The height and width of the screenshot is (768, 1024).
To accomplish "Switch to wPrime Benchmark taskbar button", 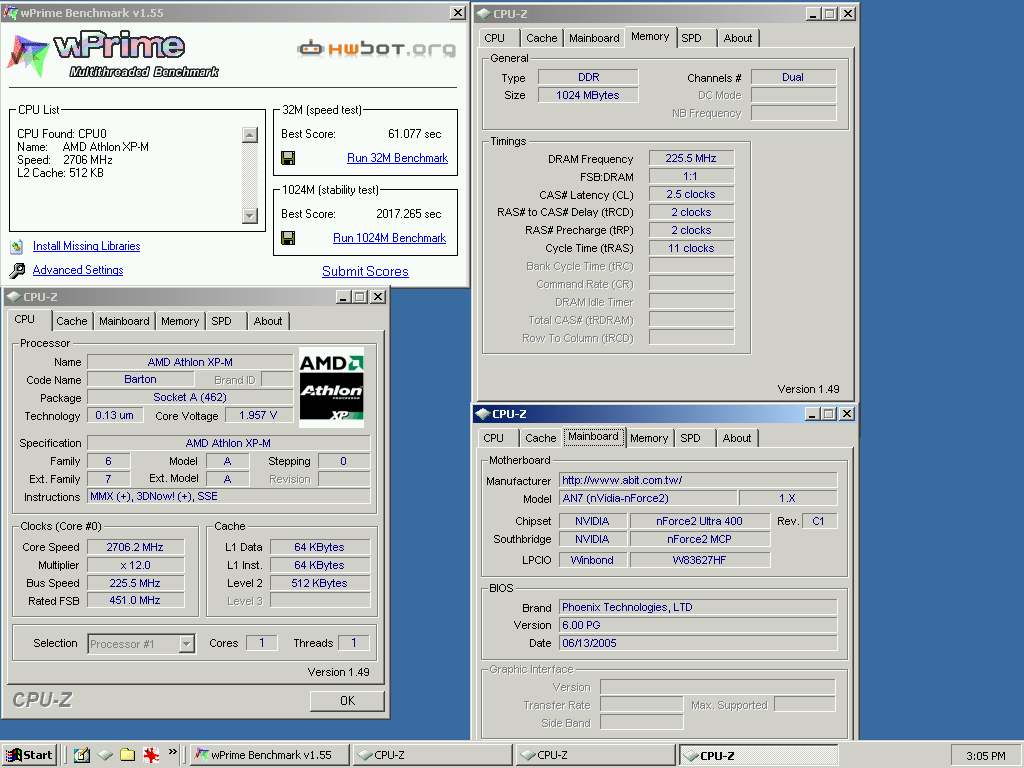I will (x=270, y=755).
